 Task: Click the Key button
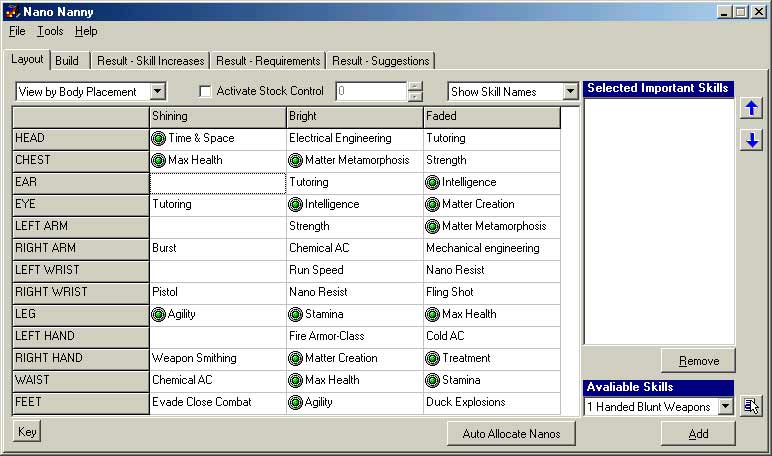pos(27,432)
